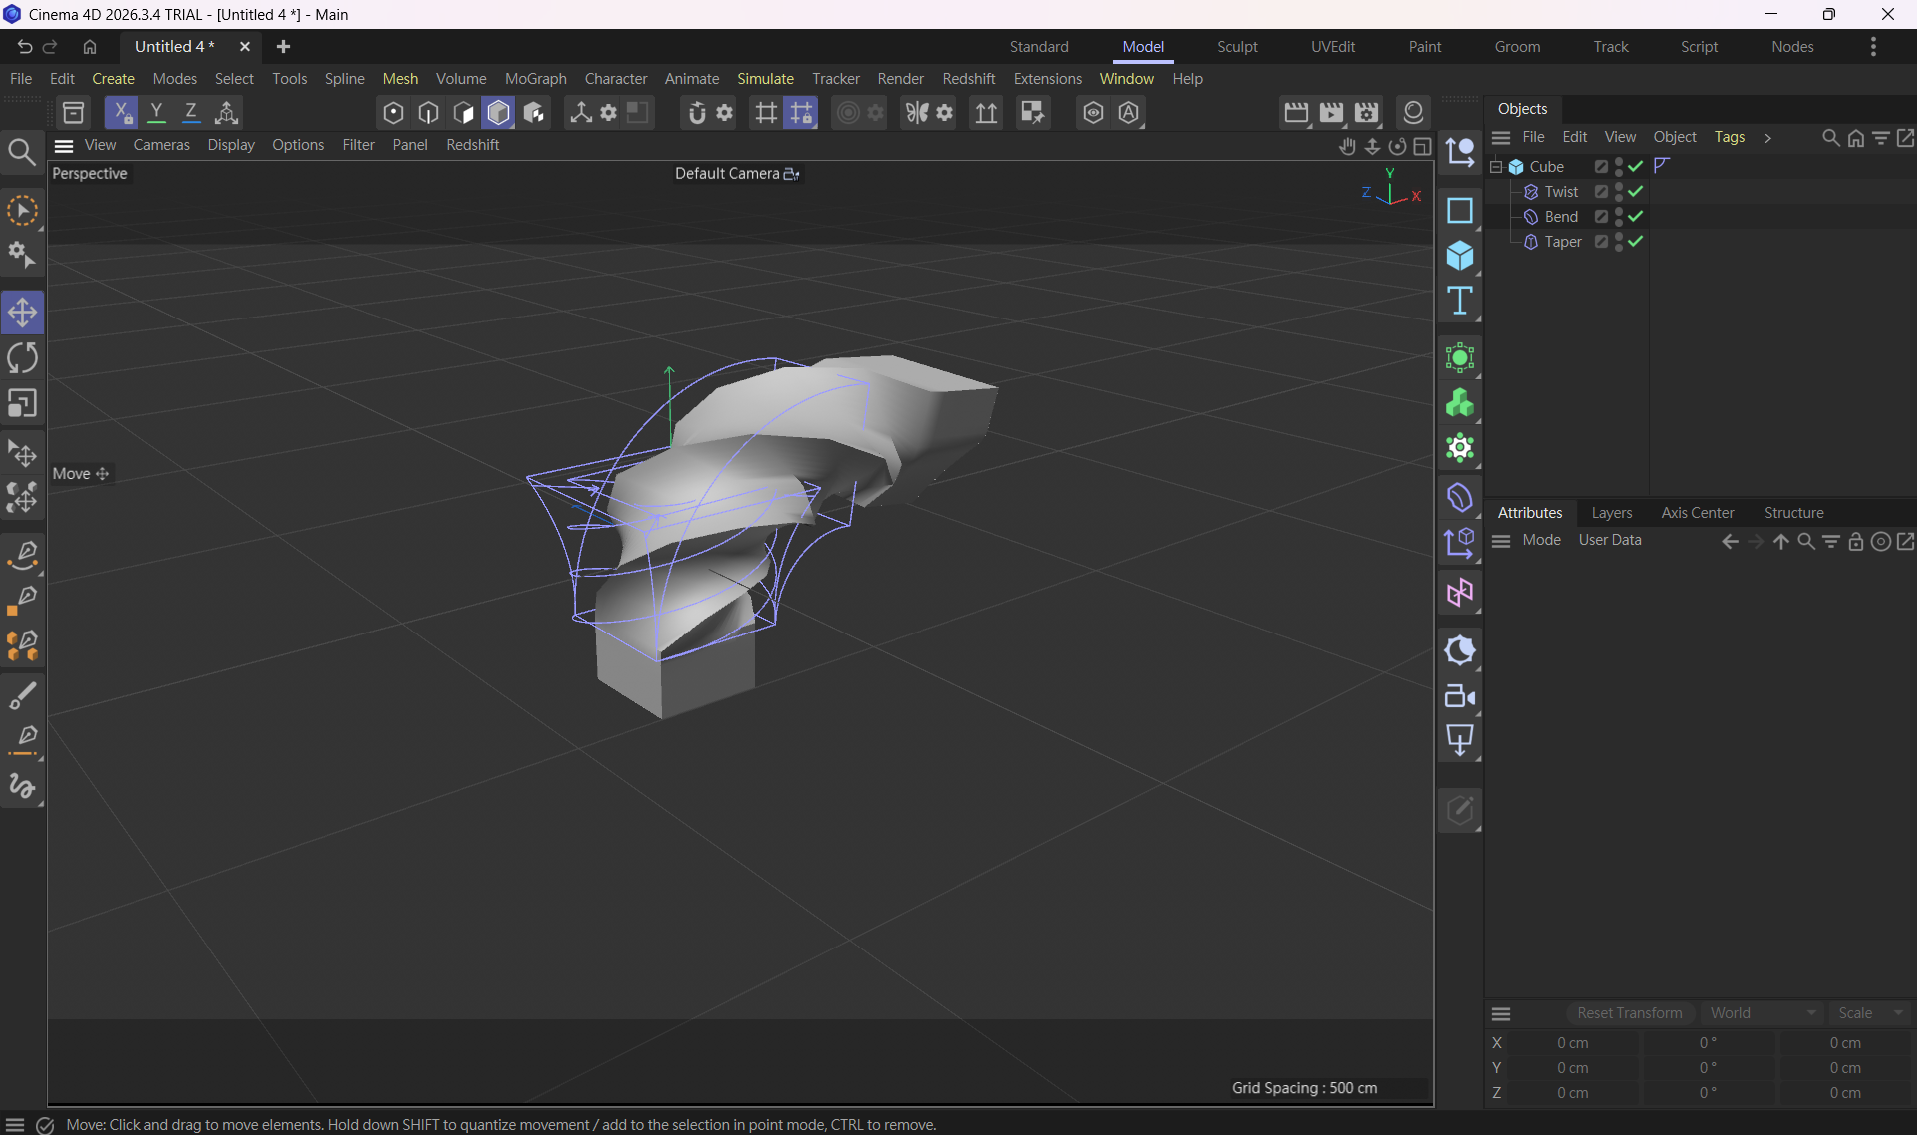Open the home start screen icon
1917x1135 pixels.
[90, 47]
